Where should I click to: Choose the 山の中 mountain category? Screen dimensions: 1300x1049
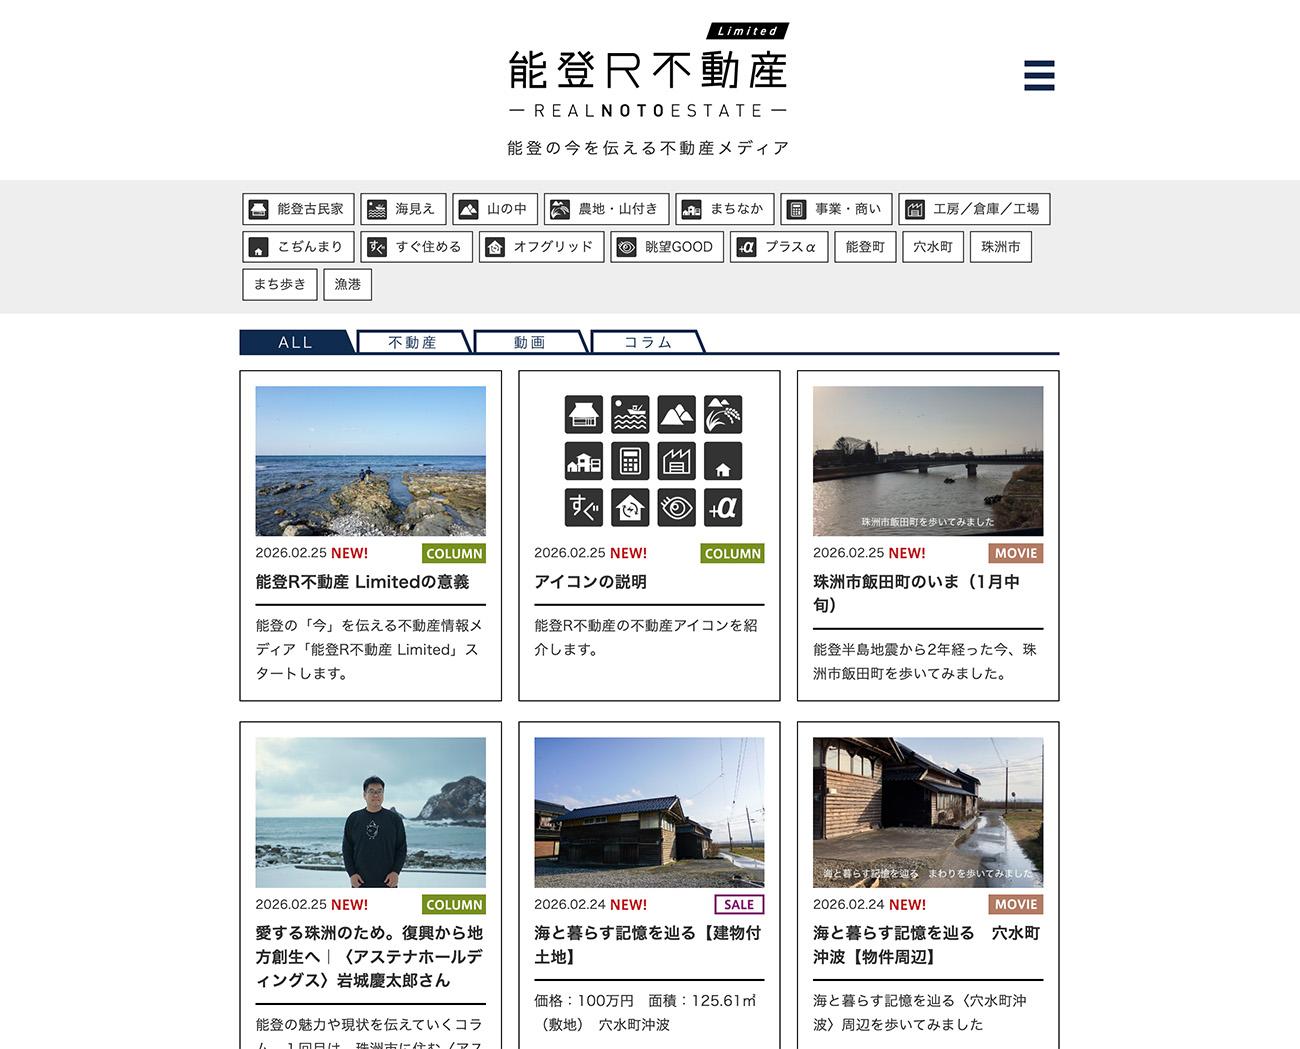click(495, 209)
